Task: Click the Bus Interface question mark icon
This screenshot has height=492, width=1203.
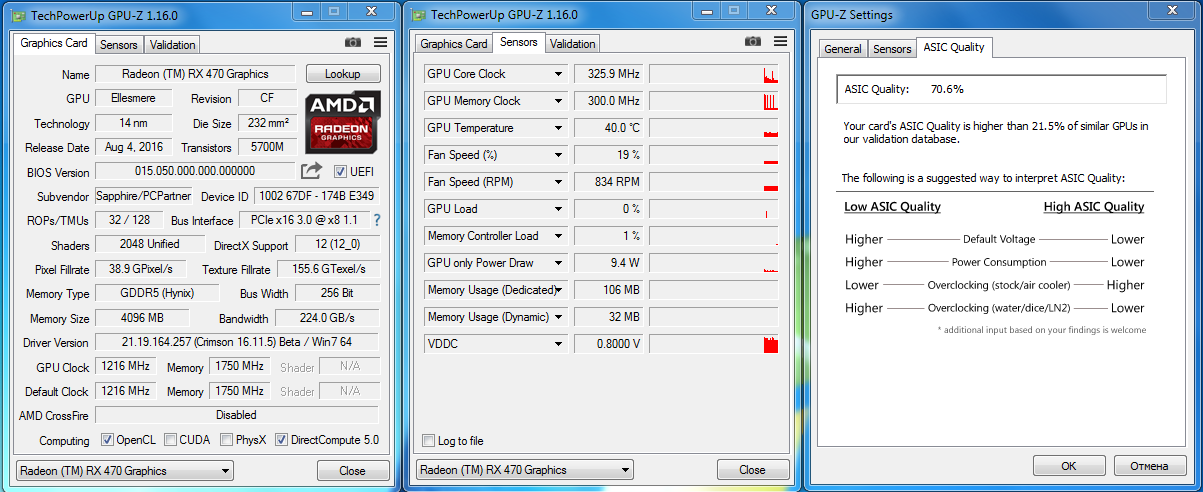Action: pyautogui.click(x=377, y=220)
